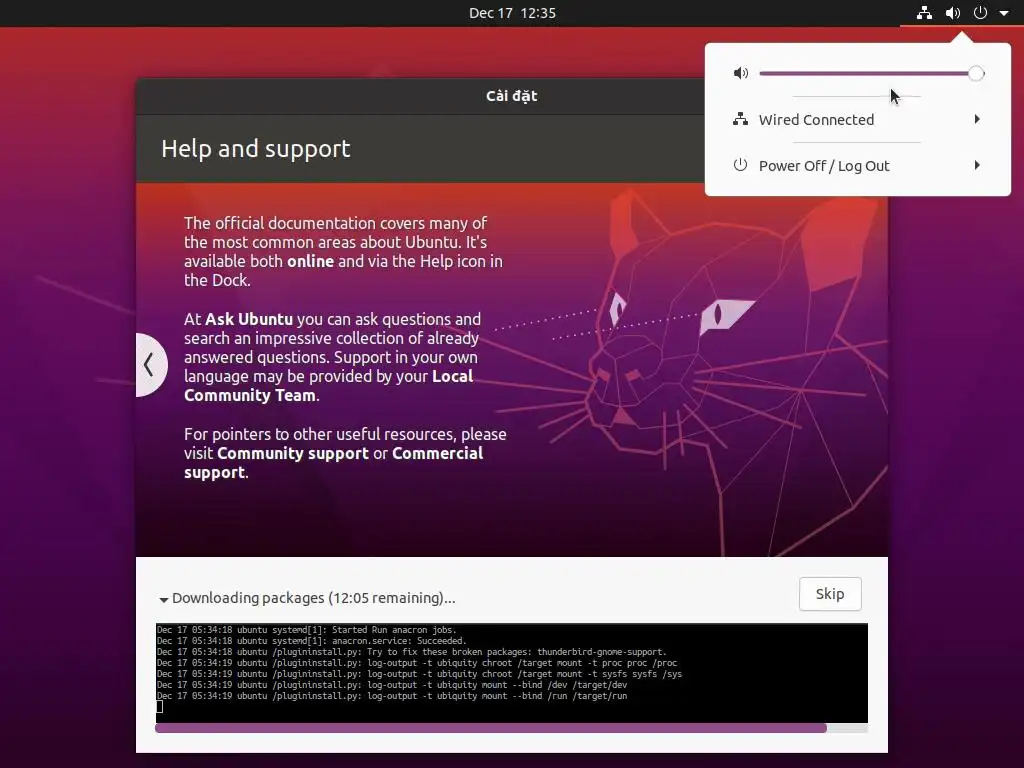Image resolution: width=1024 pixels, height=768 pixels.
Task: Expand the Wired Connected submenu arrow
Action: 977,119
